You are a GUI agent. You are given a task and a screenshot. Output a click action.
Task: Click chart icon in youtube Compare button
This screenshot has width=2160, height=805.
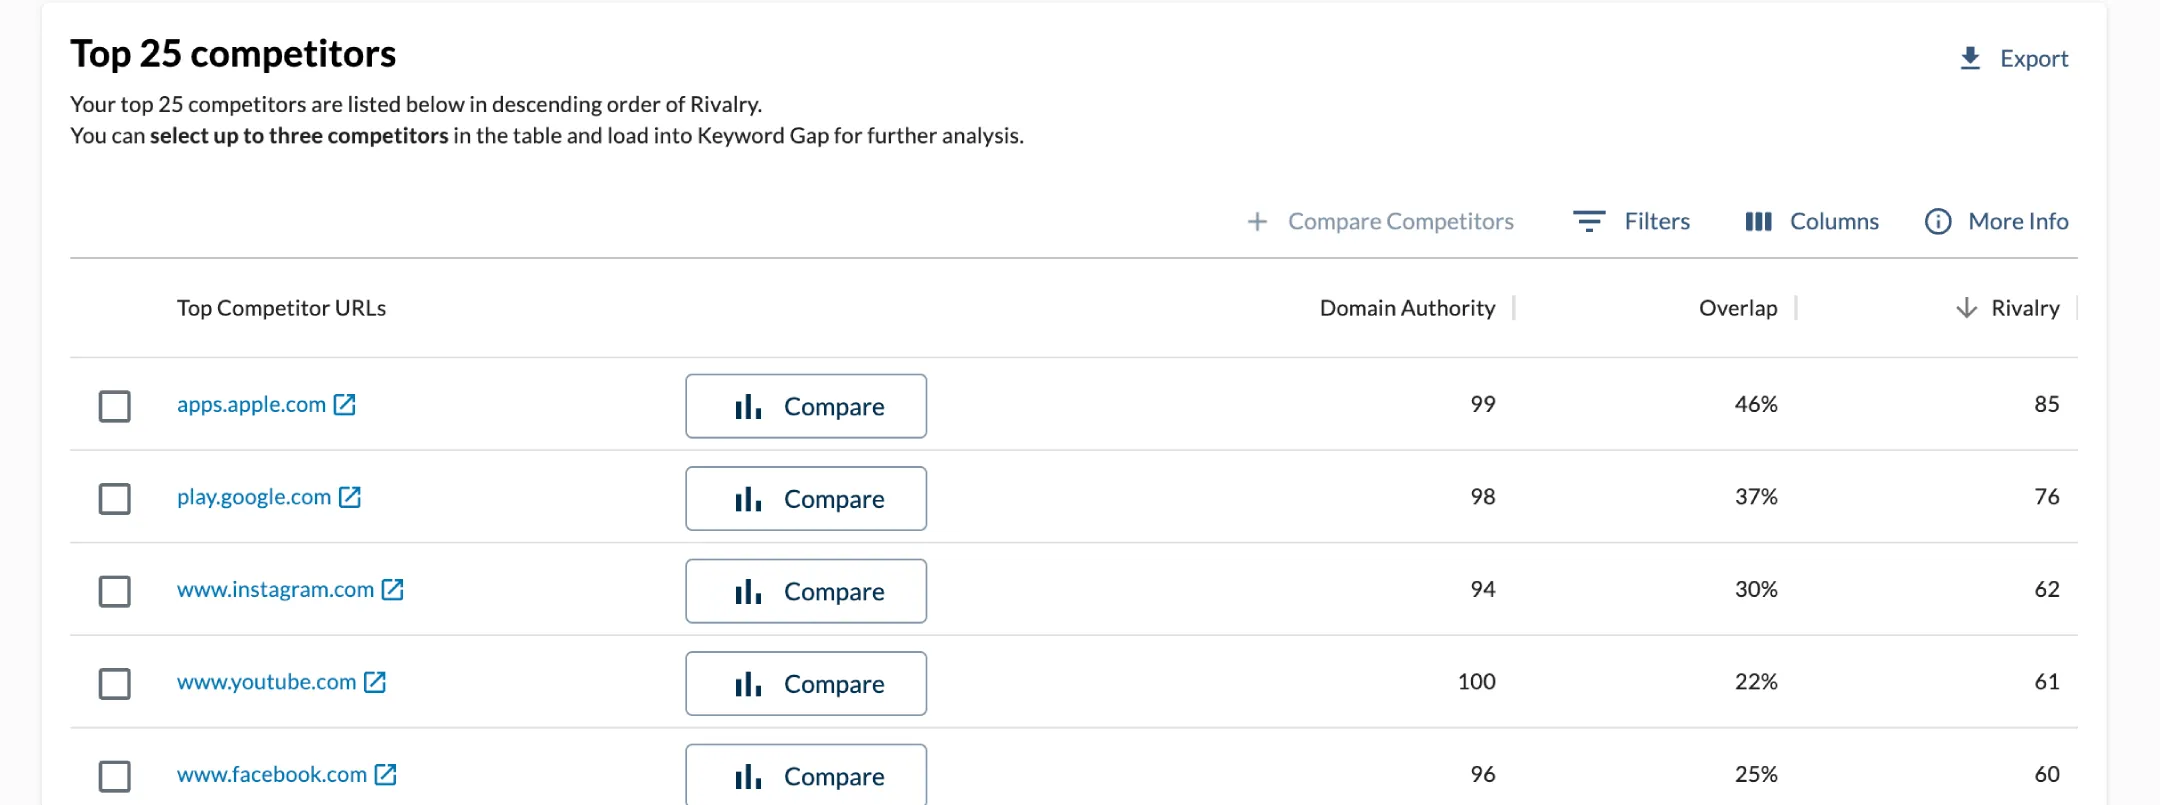(748, 683)
